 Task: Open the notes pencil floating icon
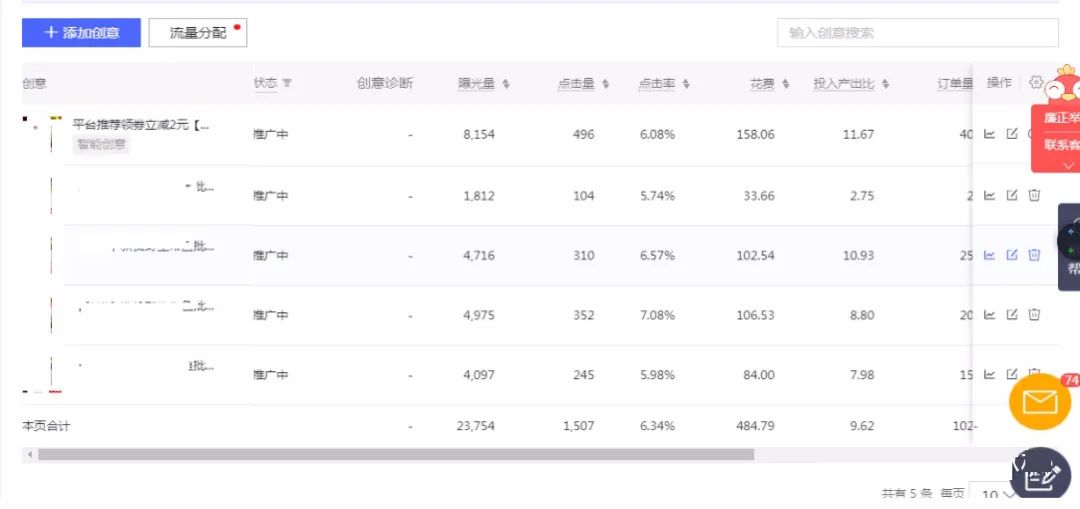coord(1041,477)
